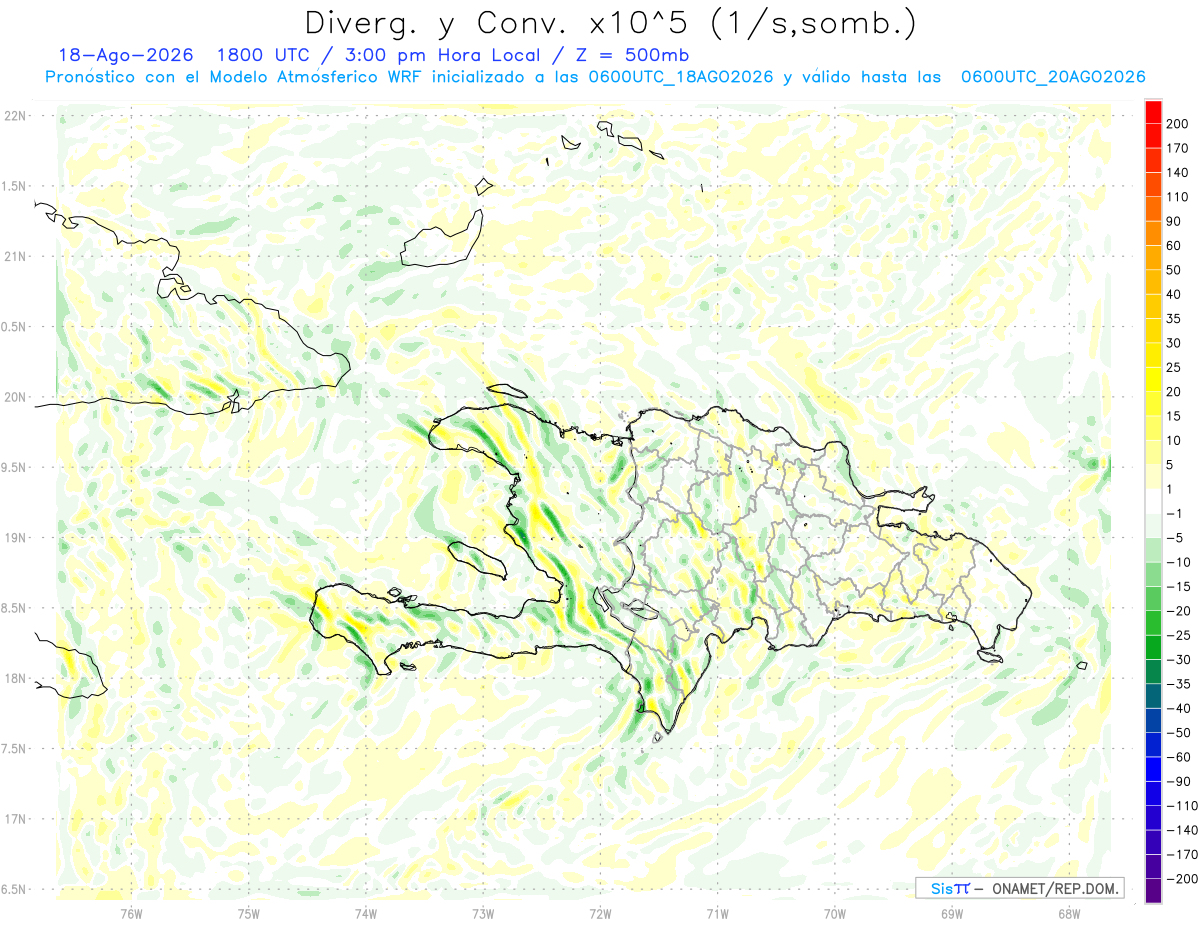1200x927 pixels.
Task: Click the '200' value on the color scale
Action: tap(1179, 124)
